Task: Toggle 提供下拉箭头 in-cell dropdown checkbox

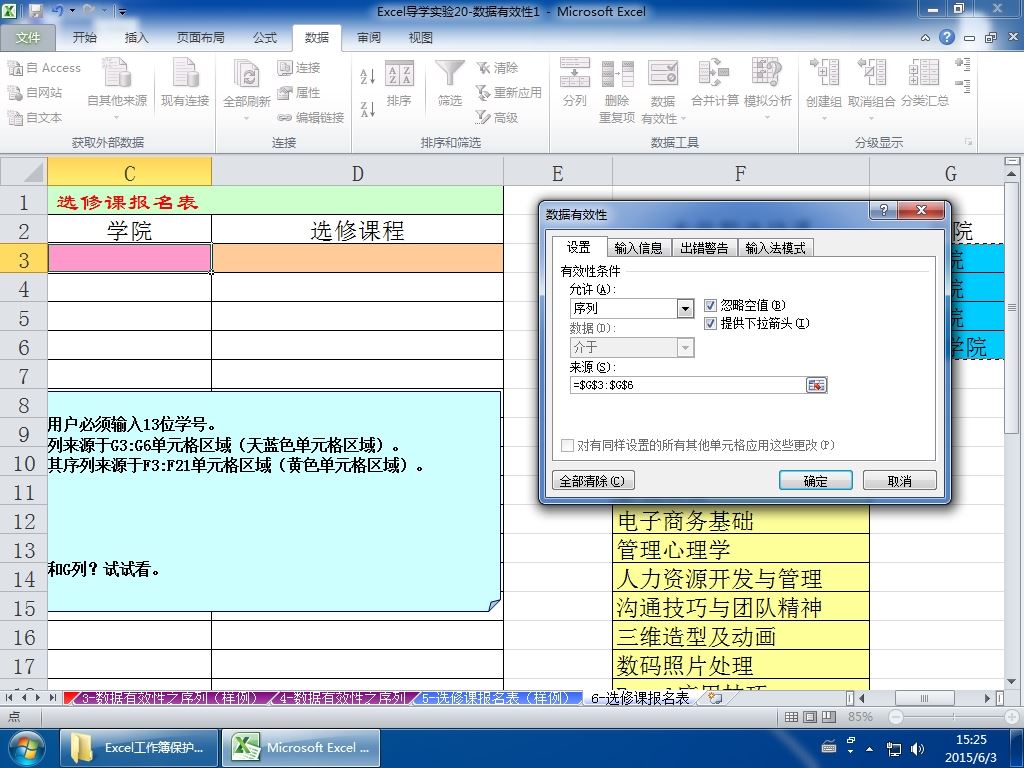Action: [x=711, y=323]
